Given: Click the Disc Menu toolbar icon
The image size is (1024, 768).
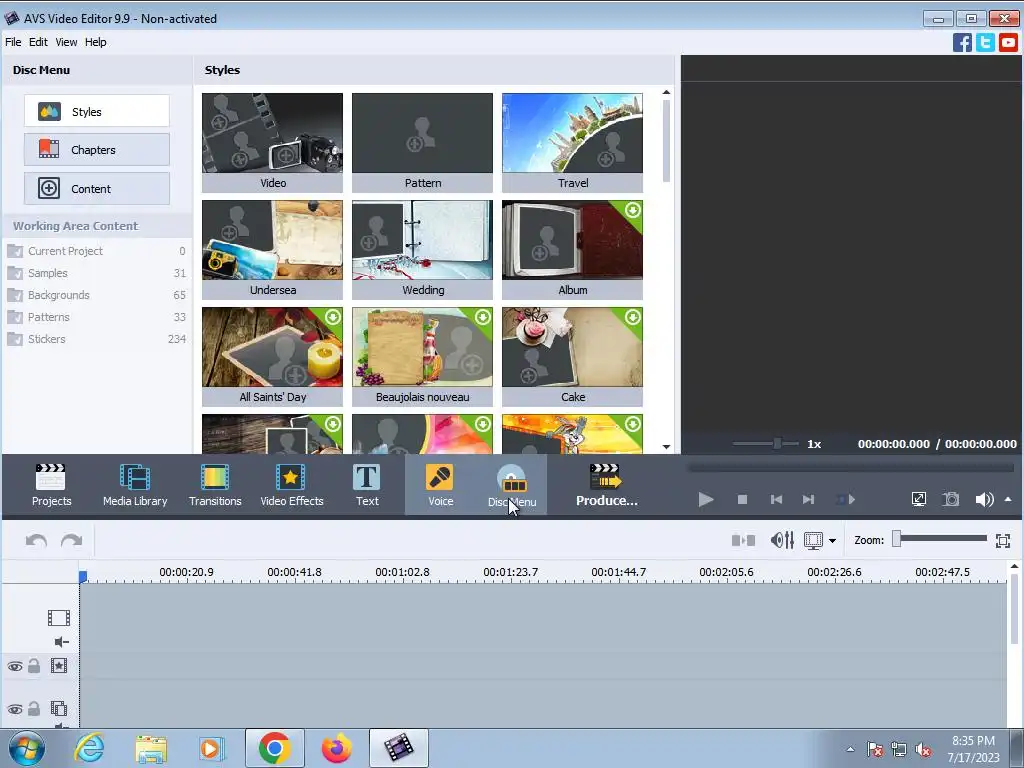Looking at the screenshot, I should pyautogui.click(x=511, y=485).
